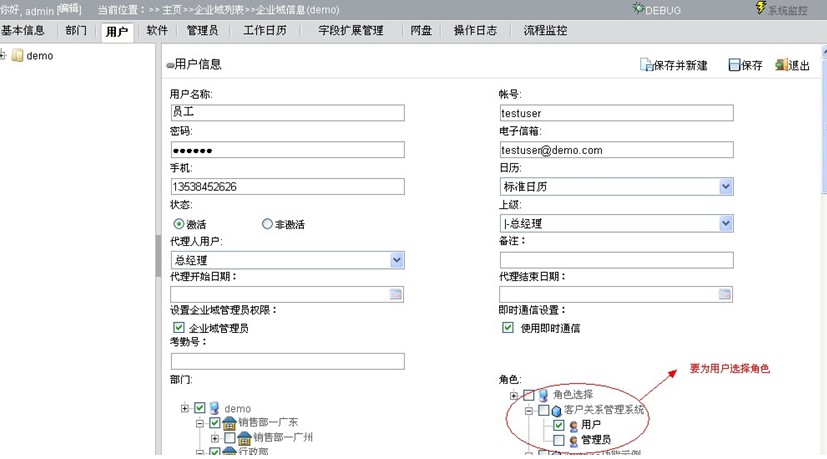Open the 网盘 tab
This screenshot has height=459, width=827.
tap(421, 31)
